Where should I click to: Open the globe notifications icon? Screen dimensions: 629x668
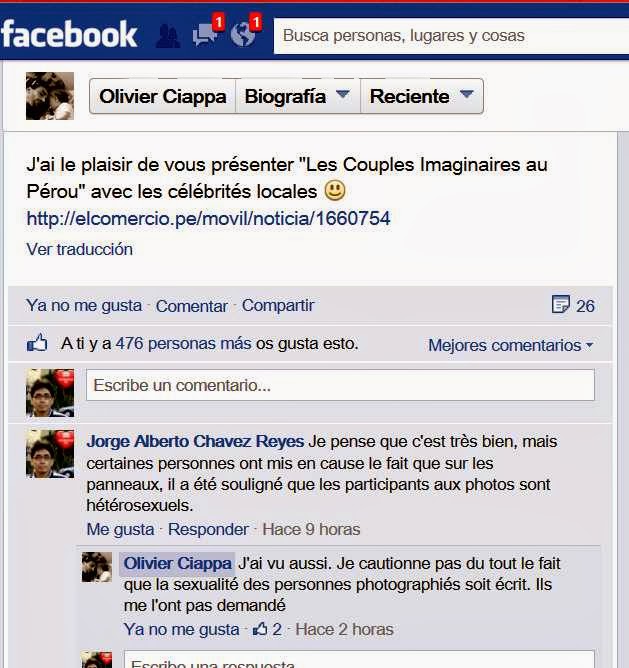(x=246, y=31)
